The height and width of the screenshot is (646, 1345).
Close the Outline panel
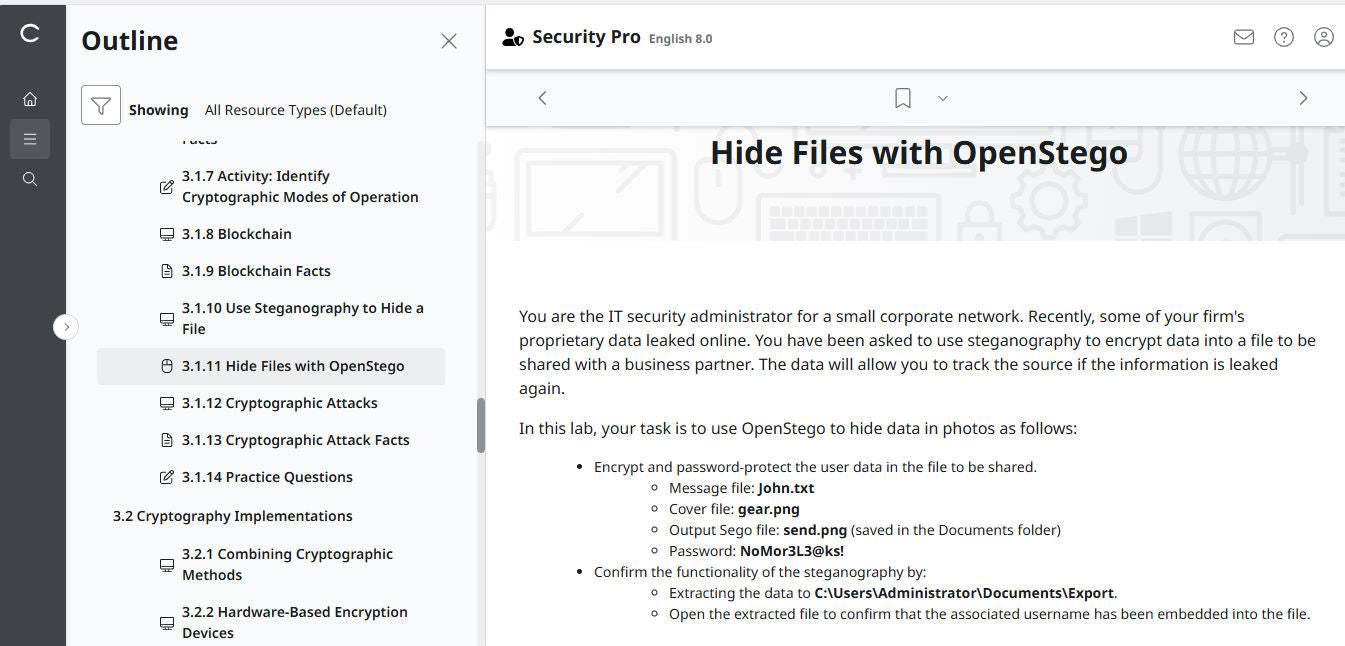click(449, 41)
